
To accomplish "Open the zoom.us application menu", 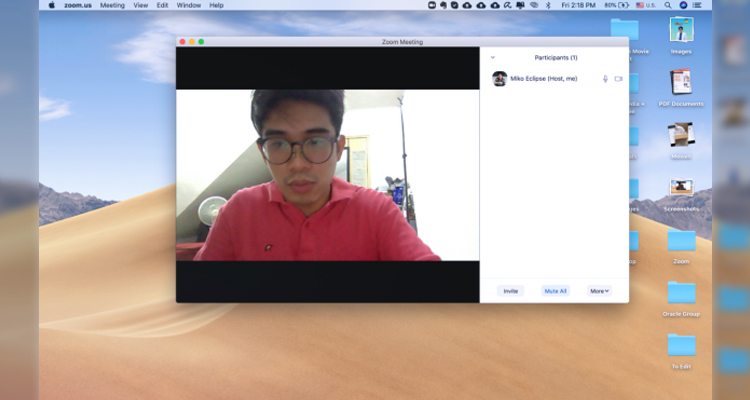I will click(78, 5).
